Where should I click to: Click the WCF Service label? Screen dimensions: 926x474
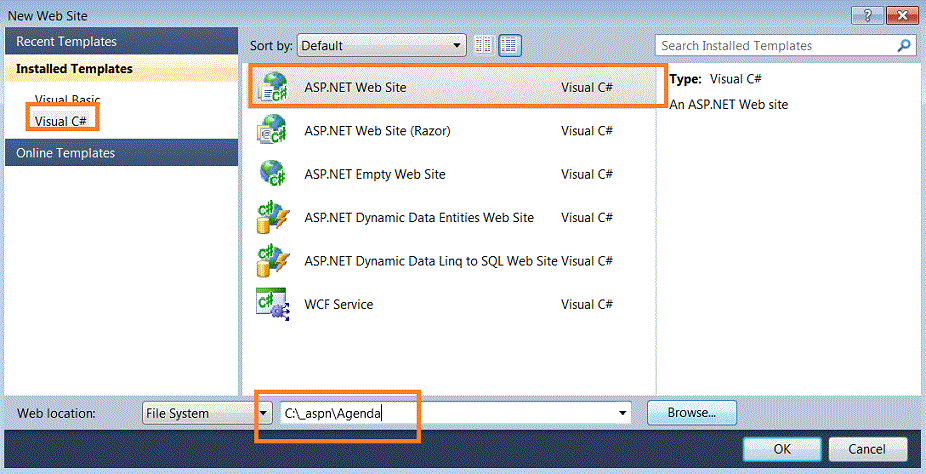coord(338,305)
